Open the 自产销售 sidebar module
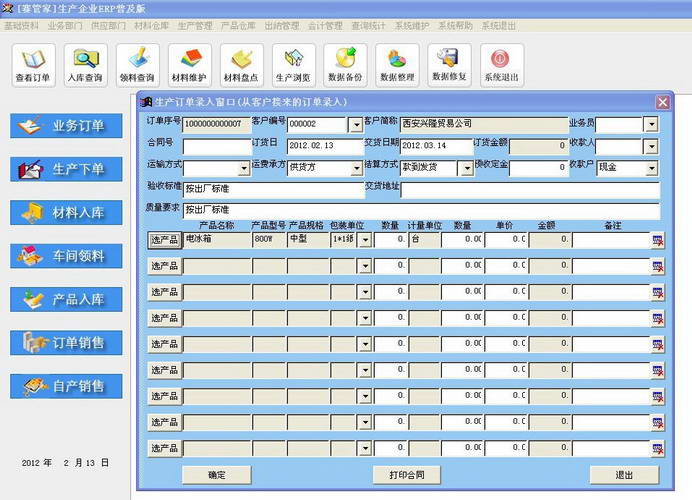692x500 pixels. pyautogui.click(x=66, y=386)
